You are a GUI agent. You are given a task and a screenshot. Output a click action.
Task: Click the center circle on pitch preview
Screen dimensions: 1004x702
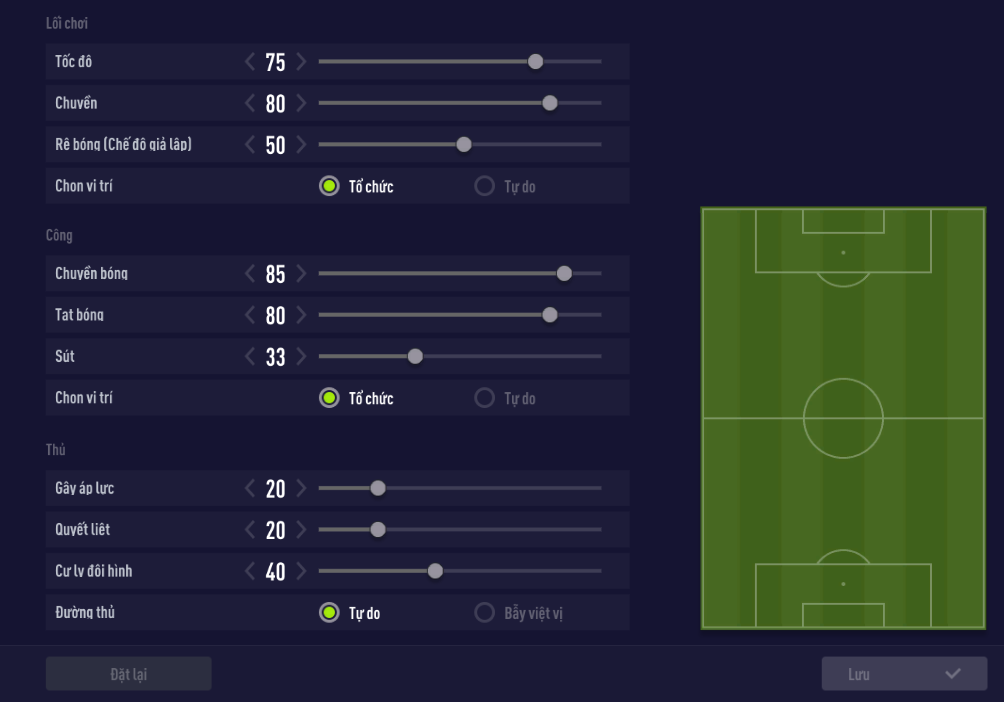point(843,418)
